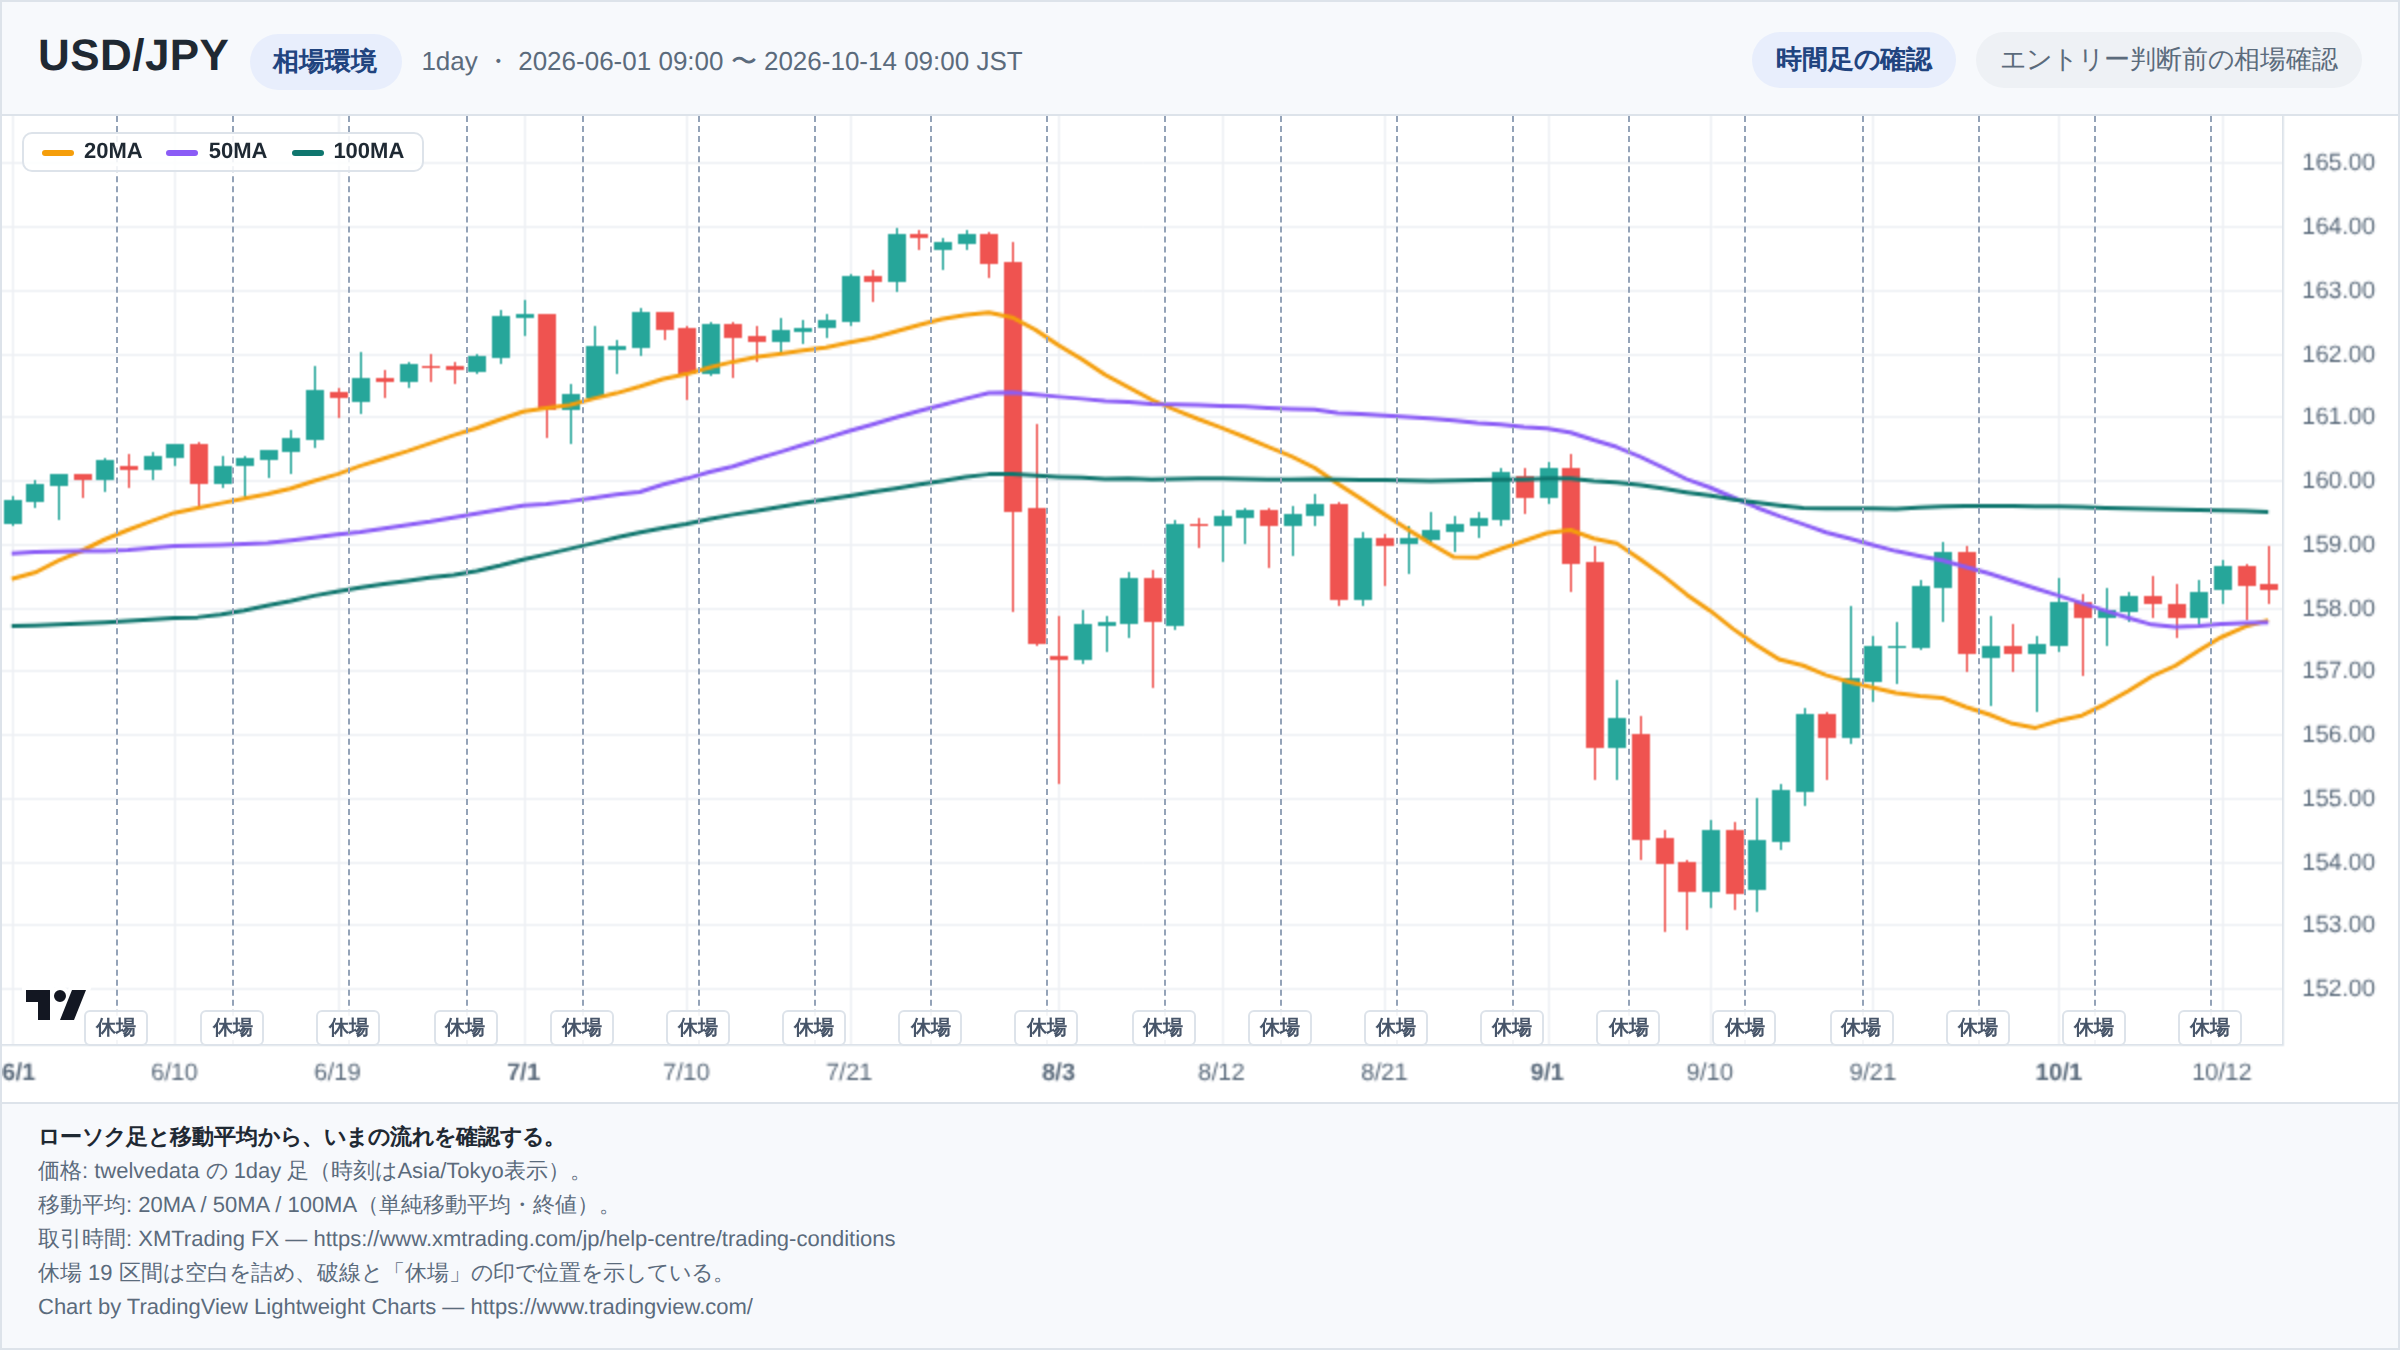Click the date range 2026-06-01 to 2026-10-14 text

(x=770, y=61)
